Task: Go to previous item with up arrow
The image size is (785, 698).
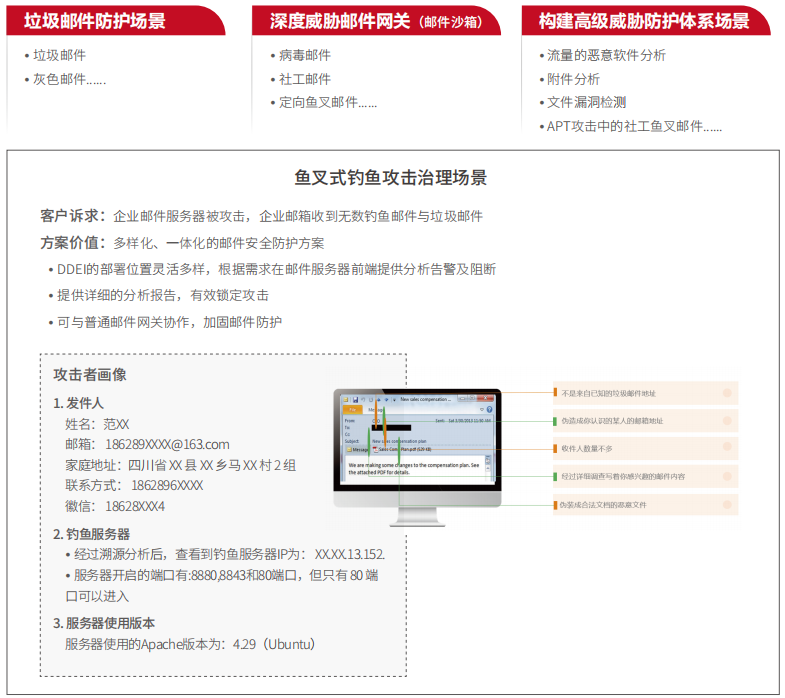Action: (378, 400)
